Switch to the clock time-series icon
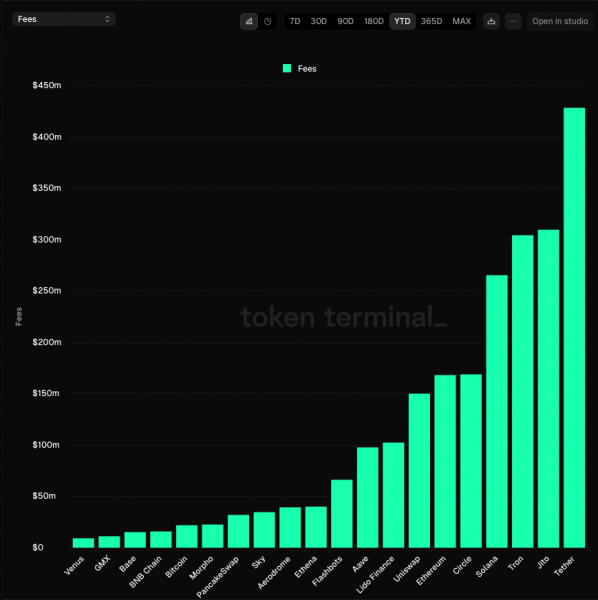 267,21
